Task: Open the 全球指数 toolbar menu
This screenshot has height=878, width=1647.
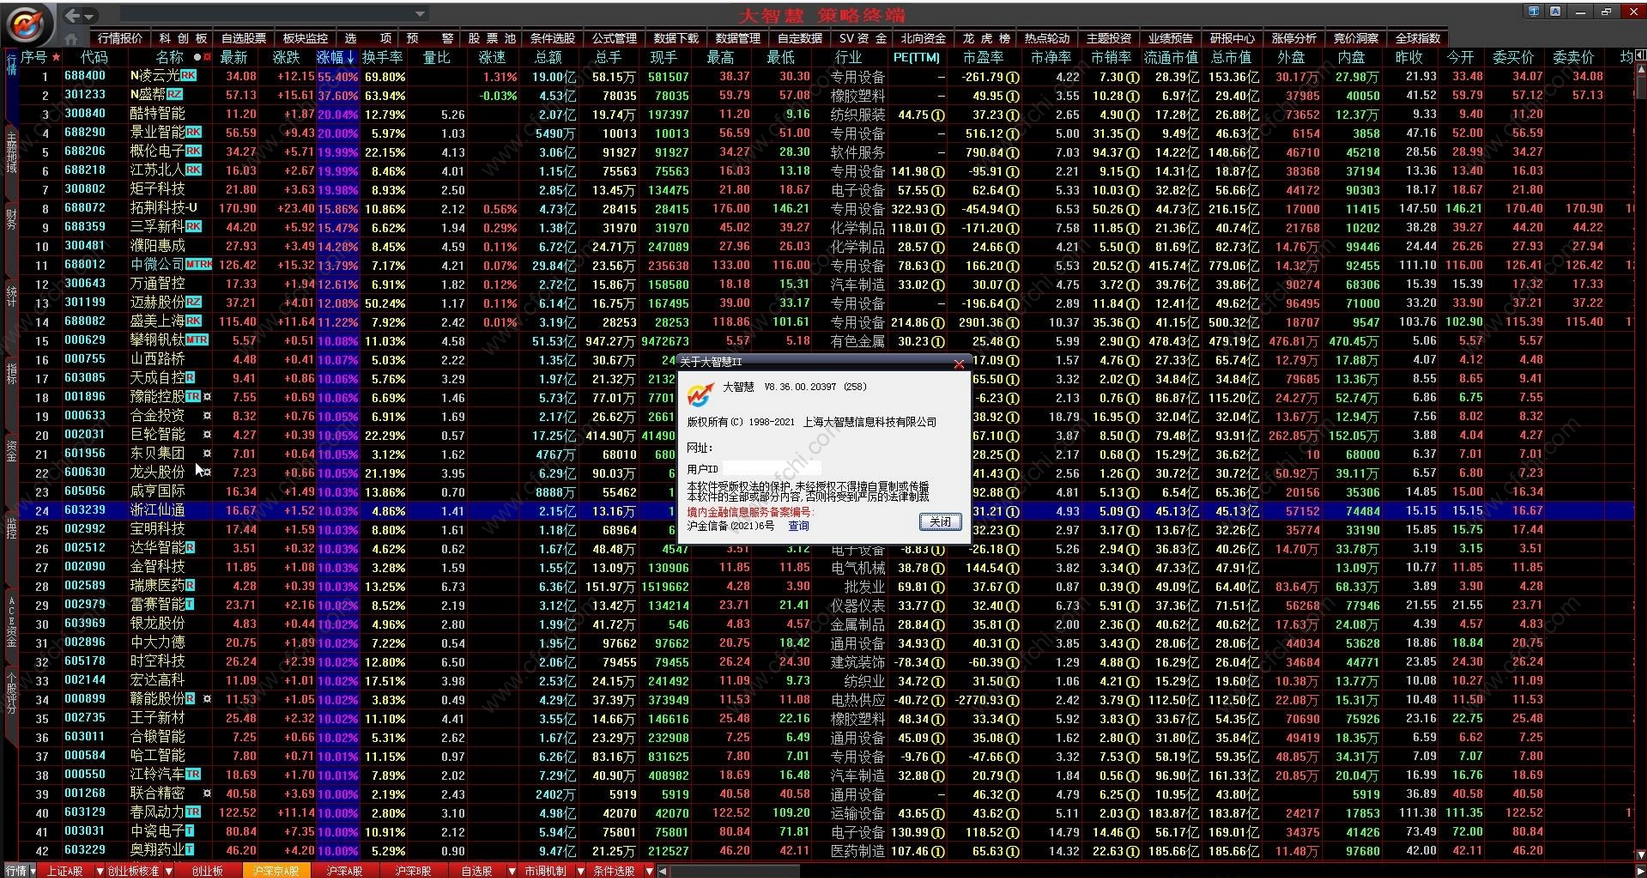Action: [x=1417, y=38]
